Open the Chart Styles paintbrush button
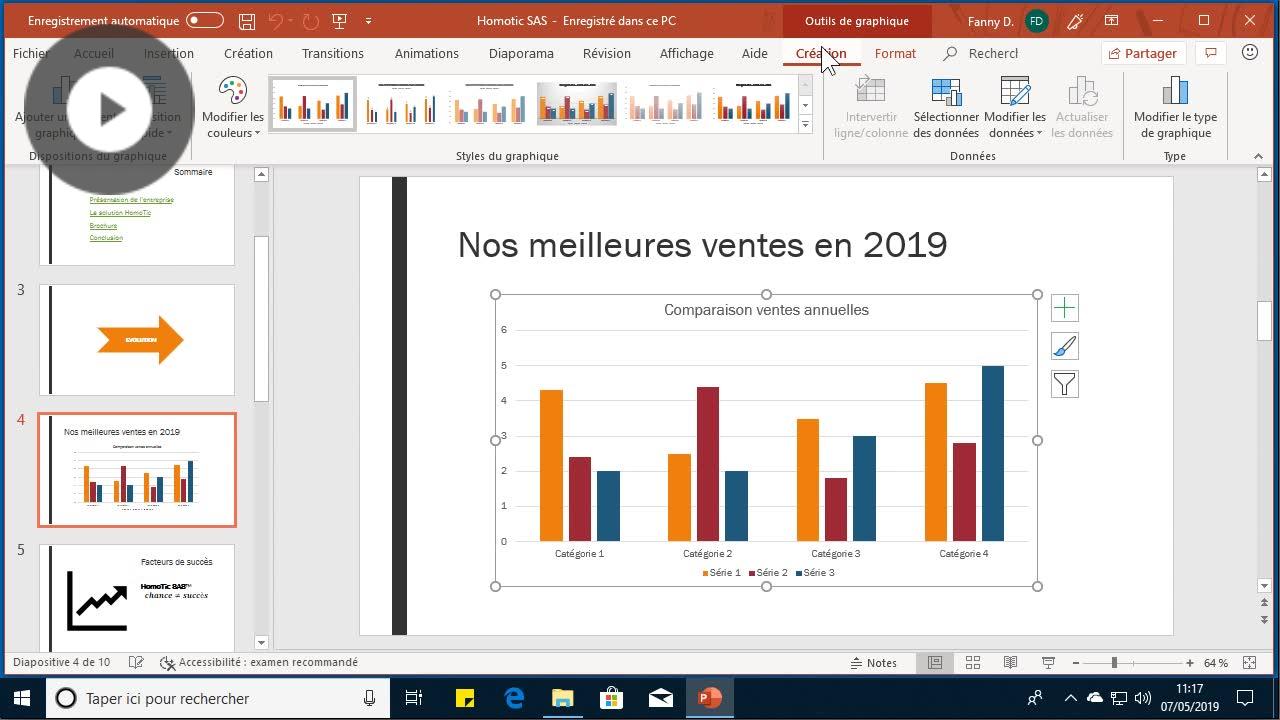This screenshot has height=720, width=1280. tap(1064, 346)
